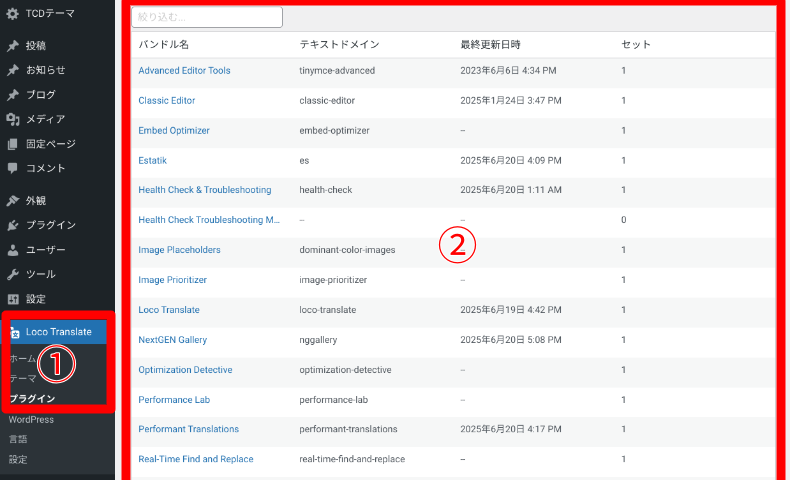Open the Performant Translations bundle
This screenshot has width=790, height=480.
point(188,429)
